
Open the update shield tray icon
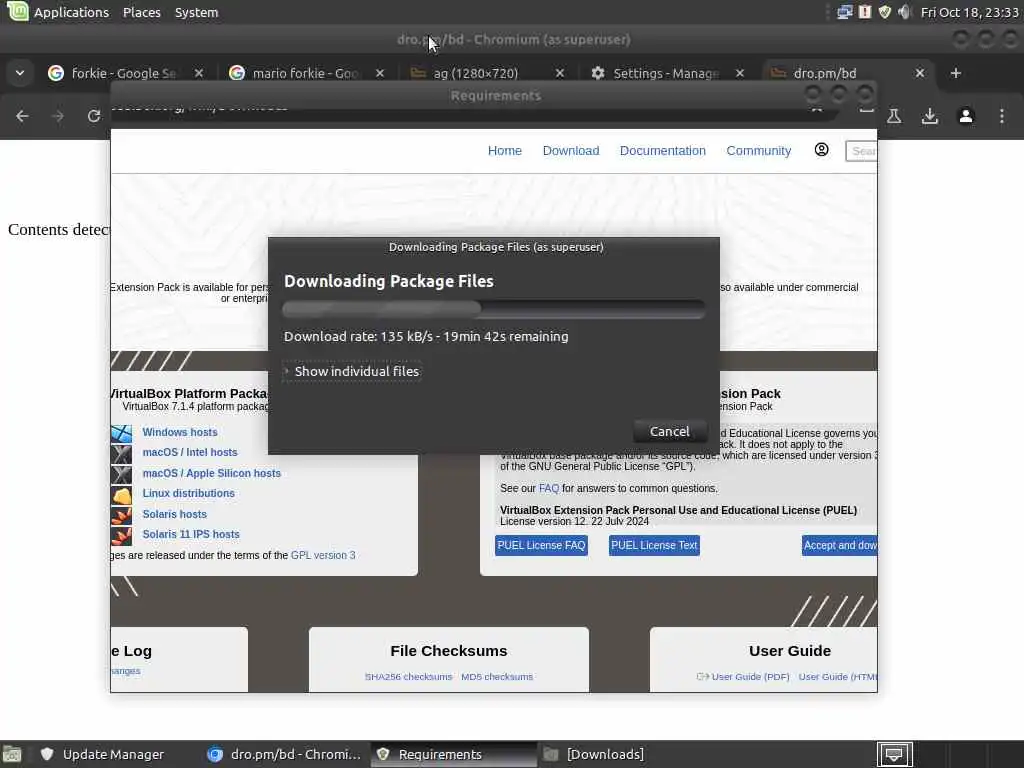885,12
